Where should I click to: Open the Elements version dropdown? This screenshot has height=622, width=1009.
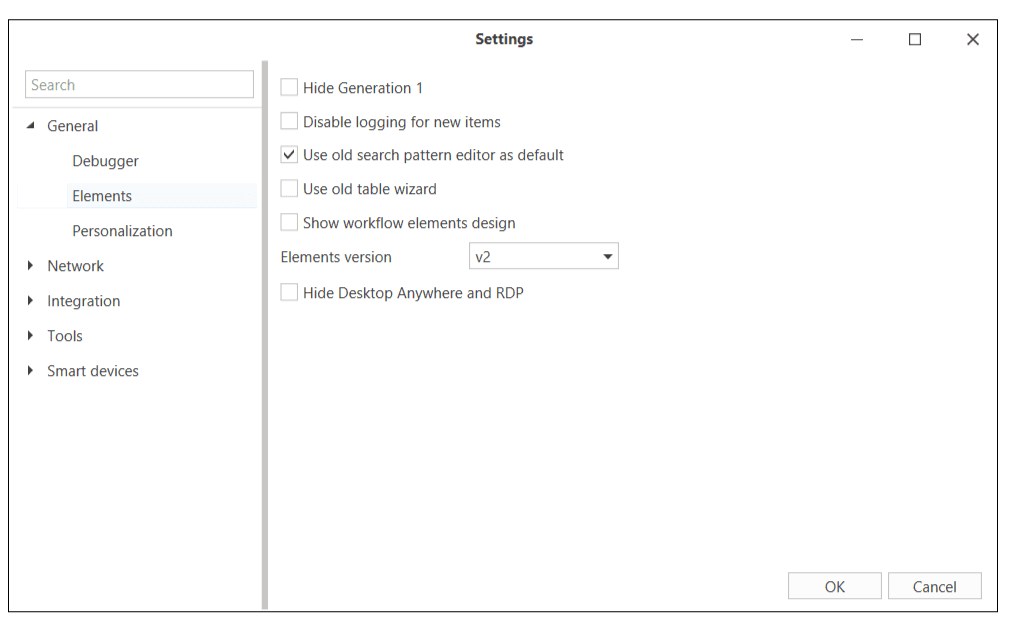point(543,257)
